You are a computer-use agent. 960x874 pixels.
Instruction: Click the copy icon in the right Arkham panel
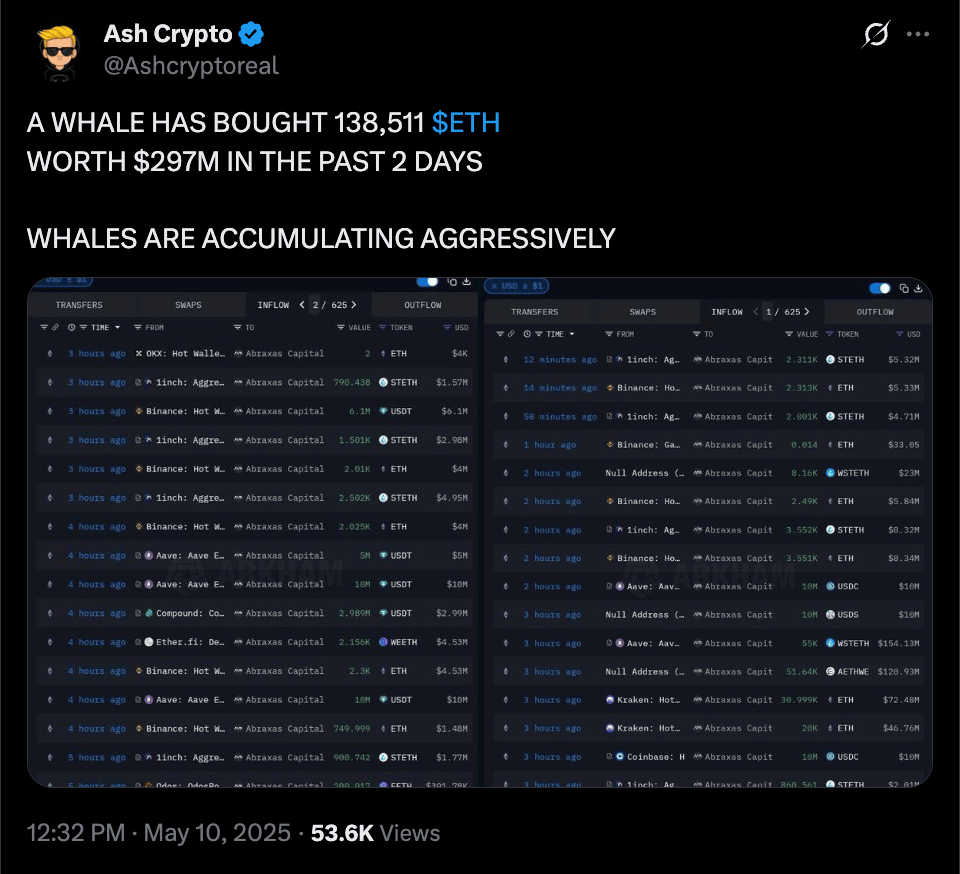click(904, 288)
